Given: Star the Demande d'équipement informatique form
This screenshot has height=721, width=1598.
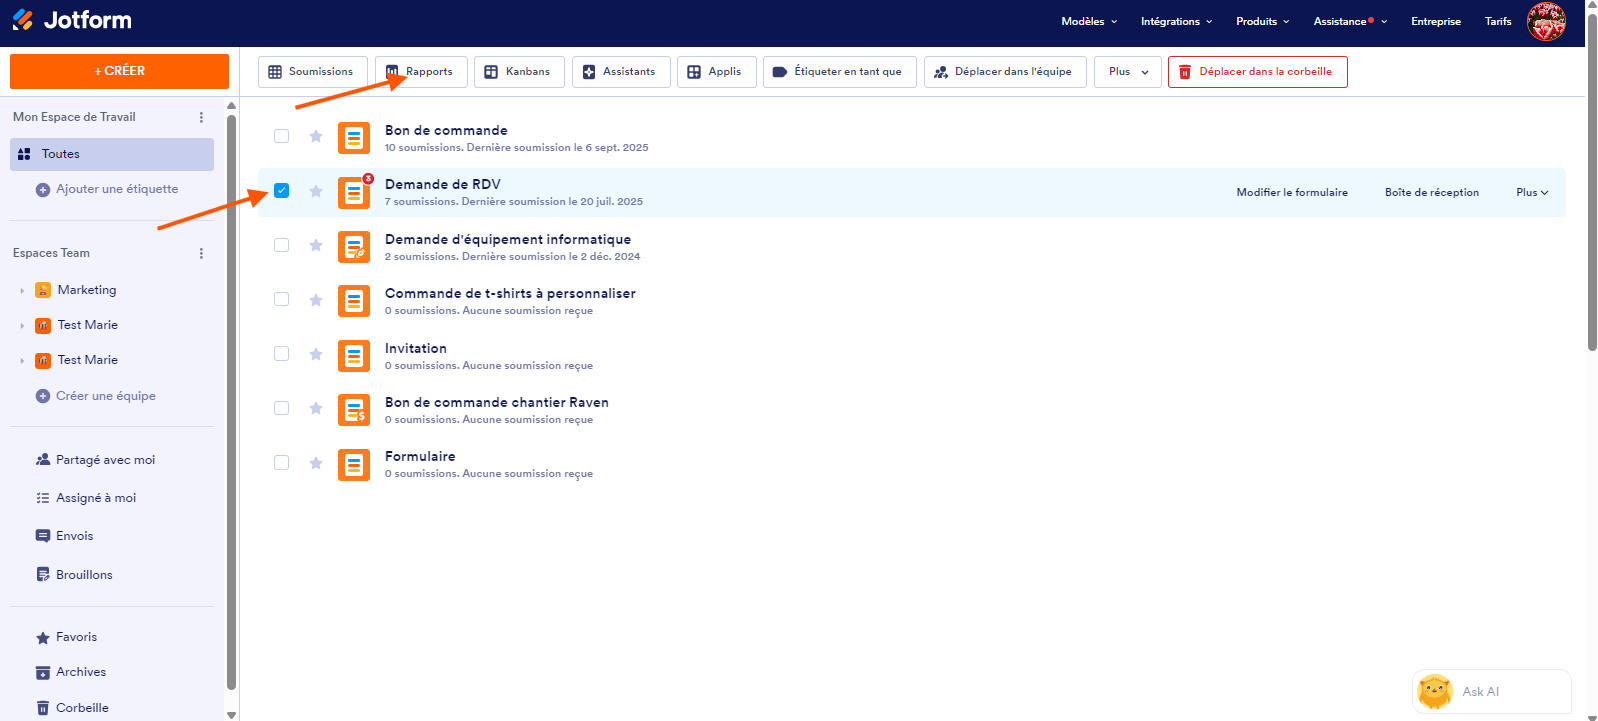Looking at the screenshot, I should click(x=316, y=245).
